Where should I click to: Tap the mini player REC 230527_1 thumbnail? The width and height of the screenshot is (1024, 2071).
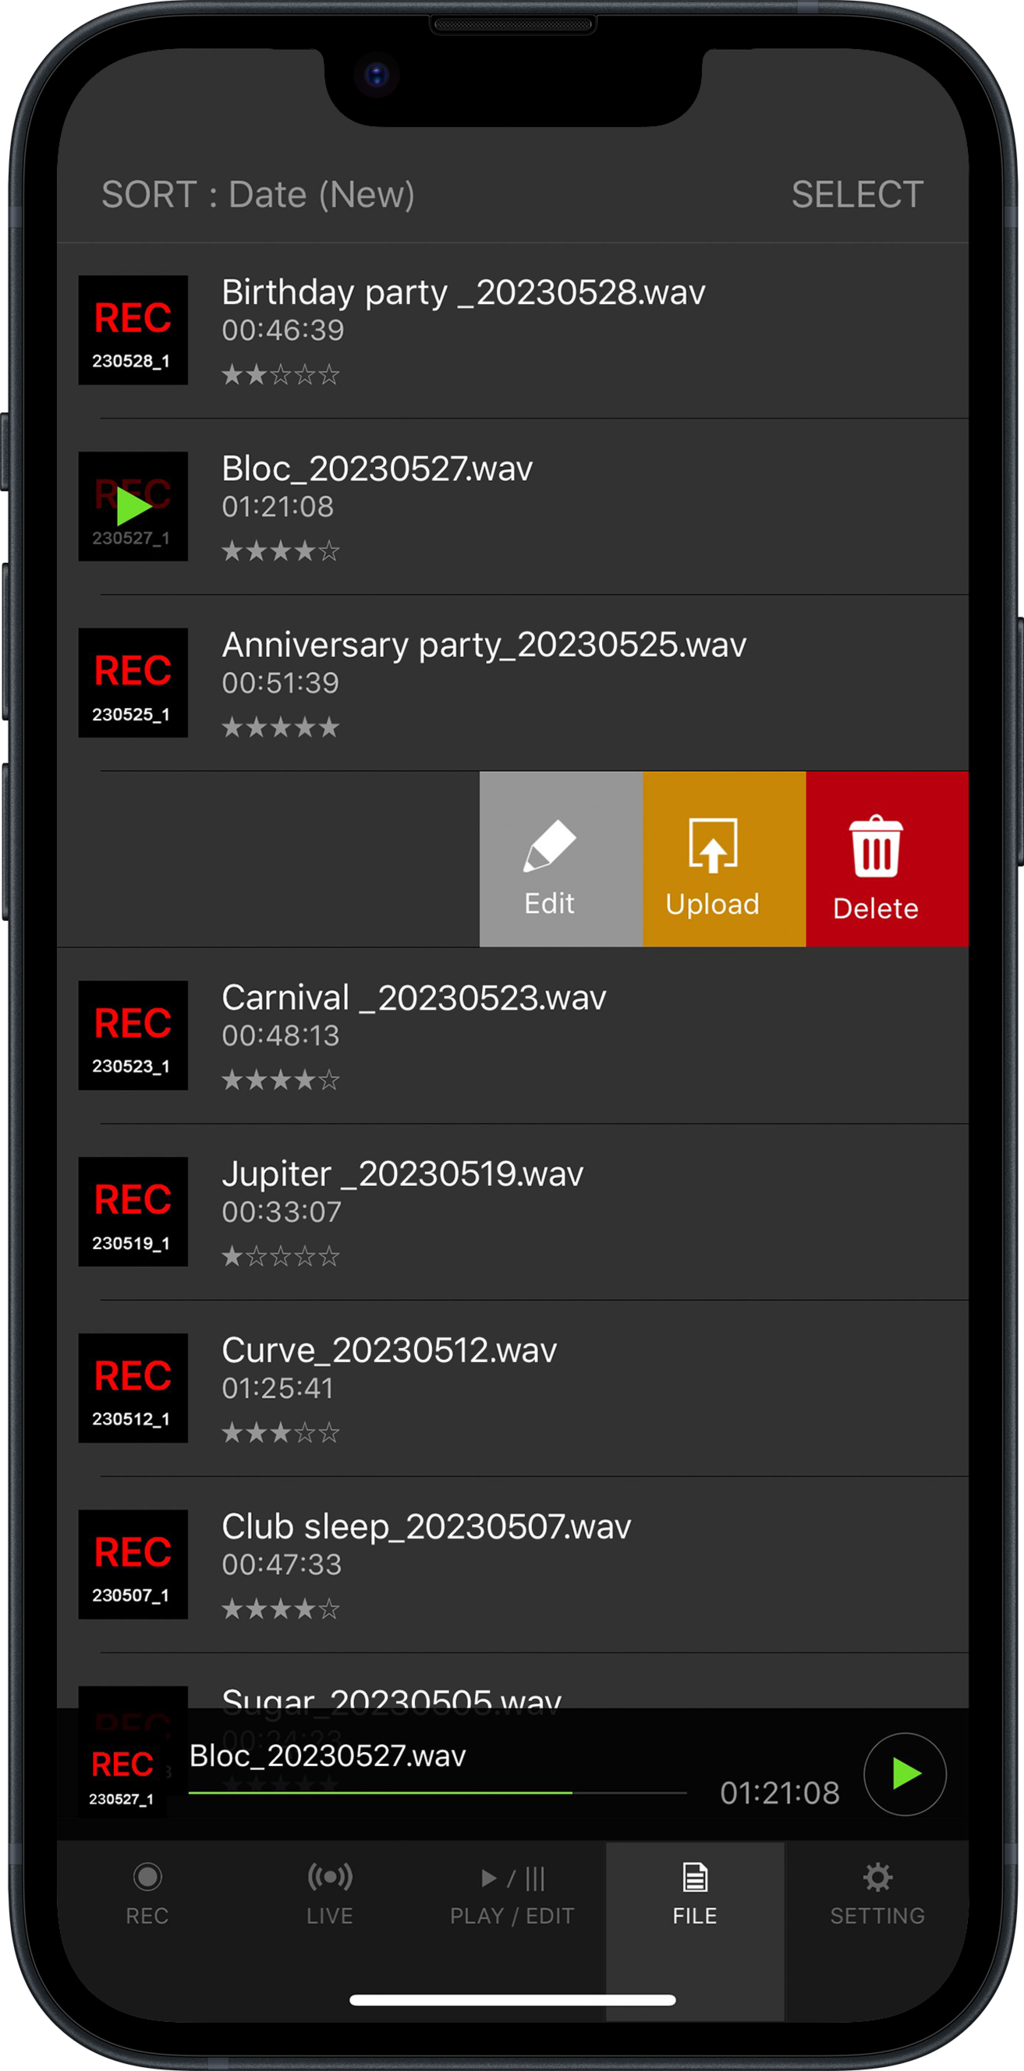(122, 1776)
